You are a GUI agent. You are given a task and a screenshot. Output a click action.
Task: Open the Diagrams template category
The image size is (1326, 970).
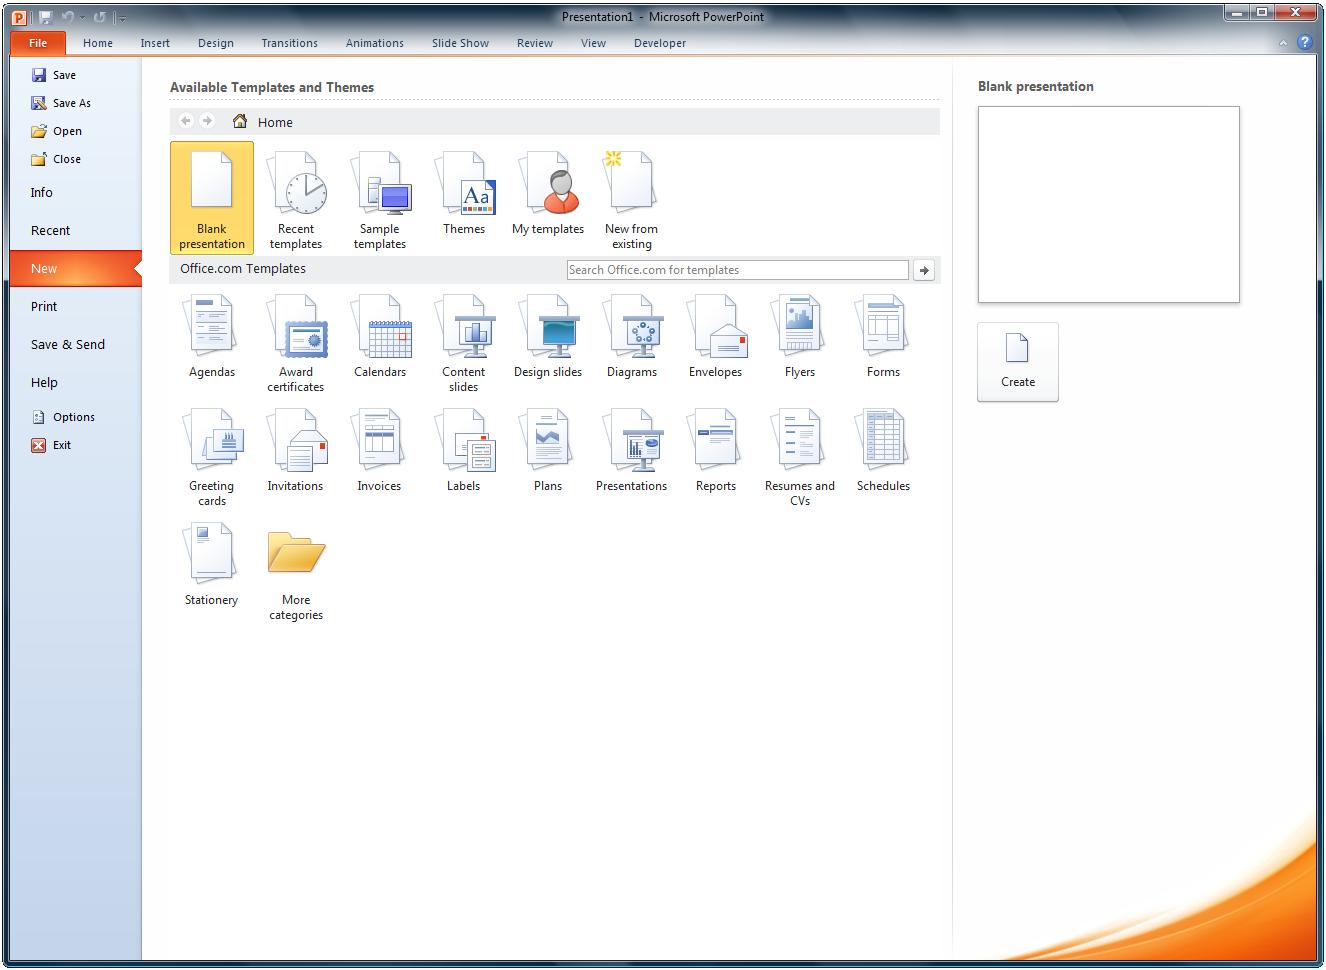click(632, 335)
